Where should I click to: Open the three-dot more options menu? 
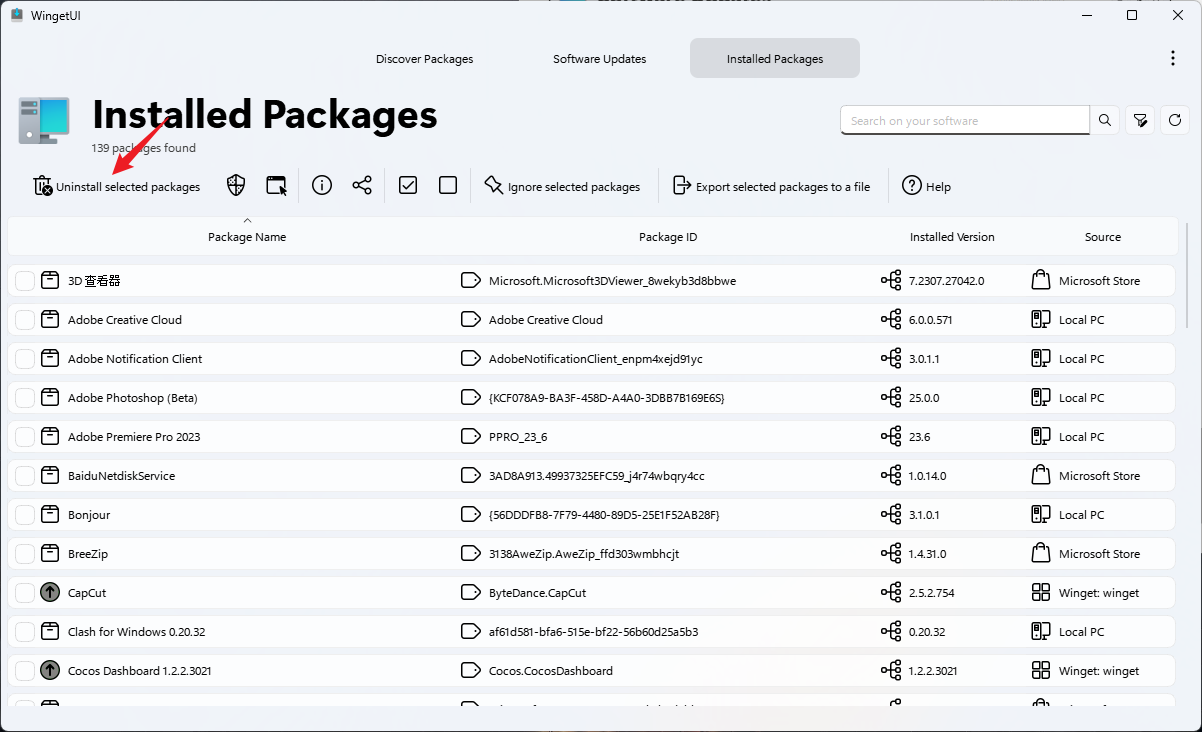(x=1173, y=59)
